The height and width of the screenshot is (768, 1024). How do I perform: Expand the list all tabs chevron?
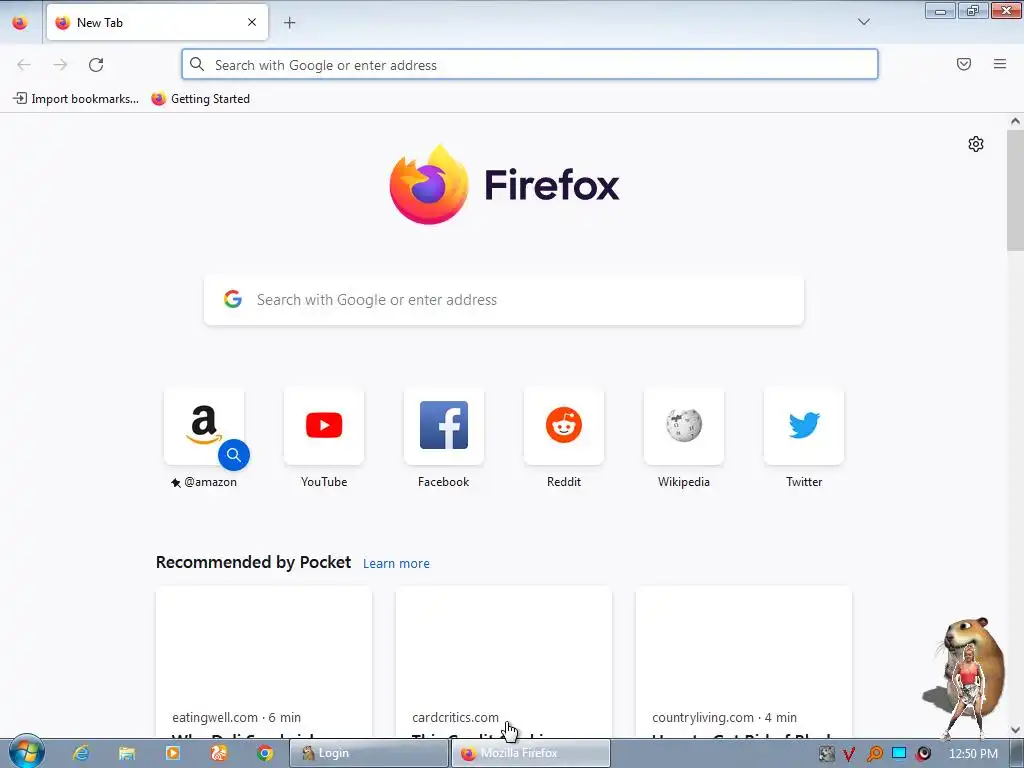[863, 22]
